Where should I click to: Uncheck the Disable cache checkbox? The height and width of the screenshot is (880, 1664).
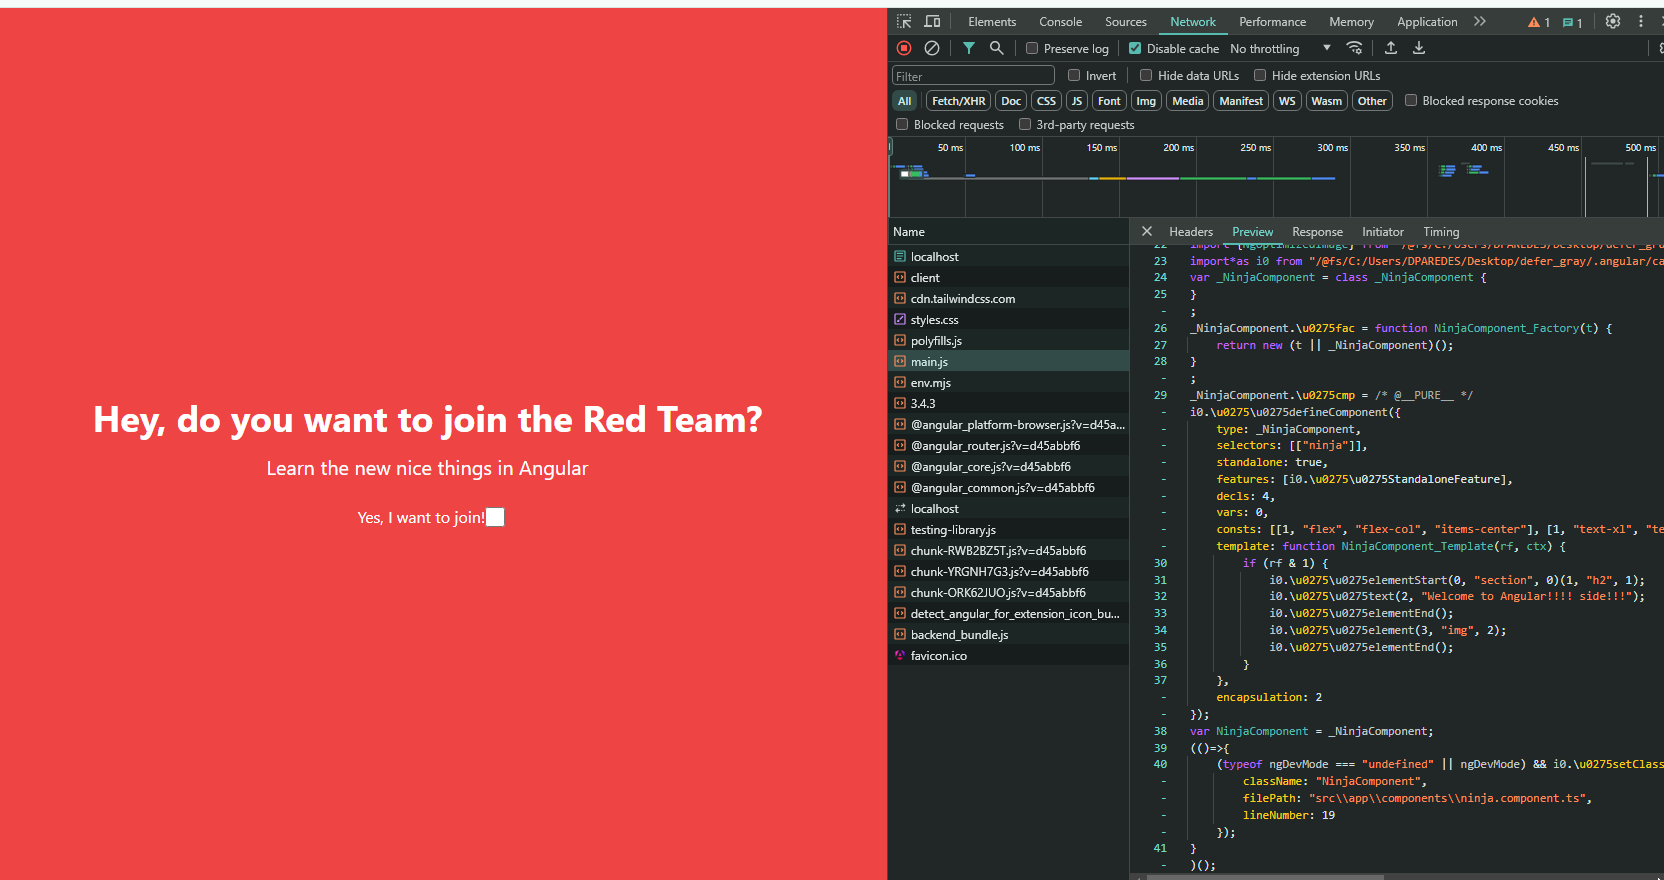pyautogui.click(x=1135, y=48)
